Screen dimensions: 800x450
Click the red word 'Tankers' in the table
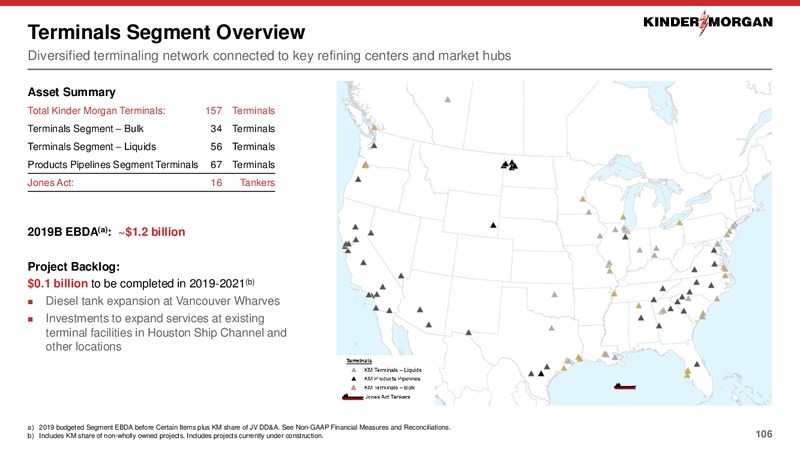point(258,183)
